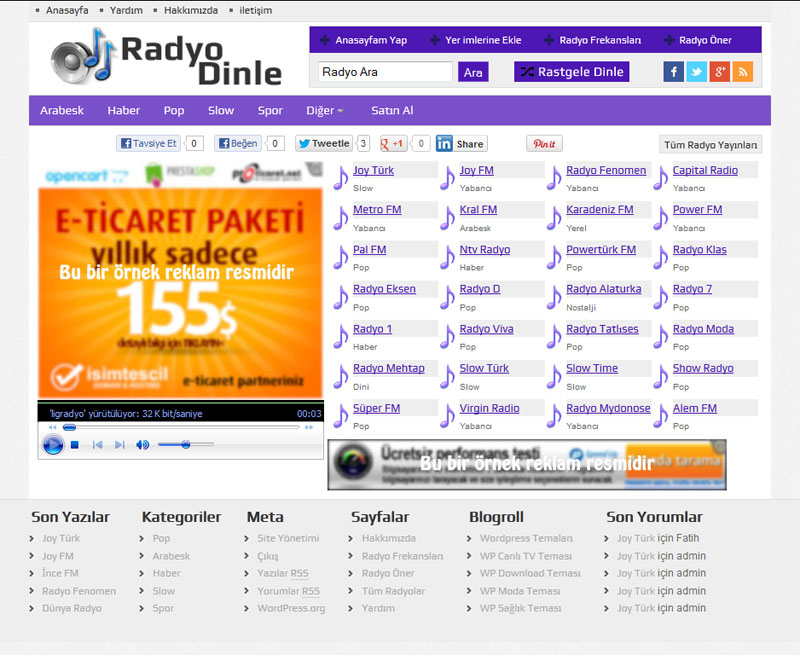This screenshot has width=800, height=655.
Task: Focus the Radyo Ara search field
Action: click(385, 72)
